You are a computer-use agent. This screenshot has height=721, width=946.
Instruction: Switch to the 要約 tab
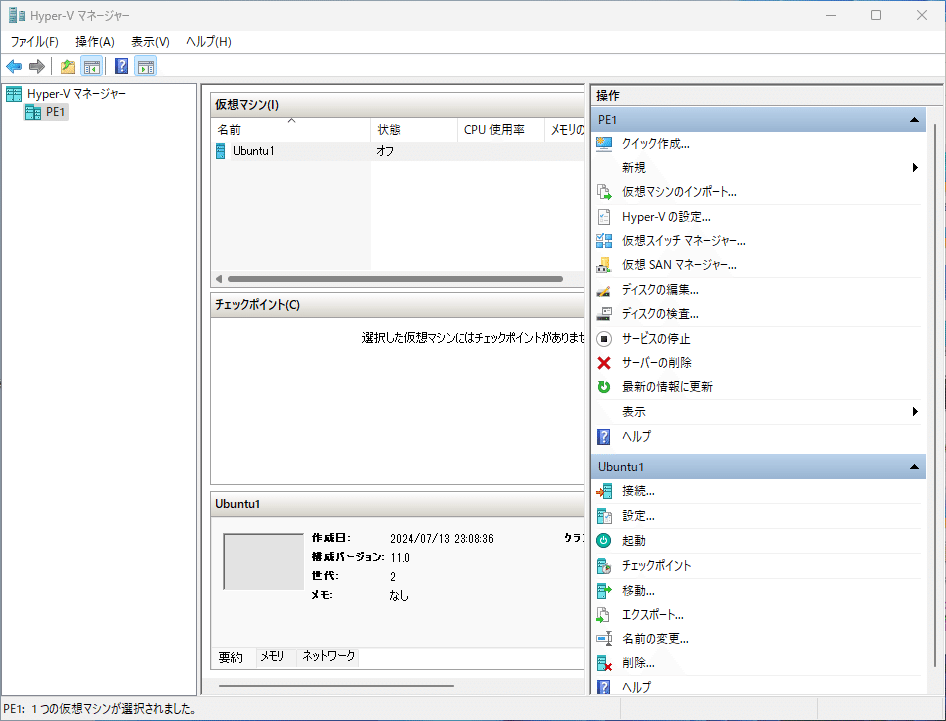pyautogui.click(x=230, y=657)
